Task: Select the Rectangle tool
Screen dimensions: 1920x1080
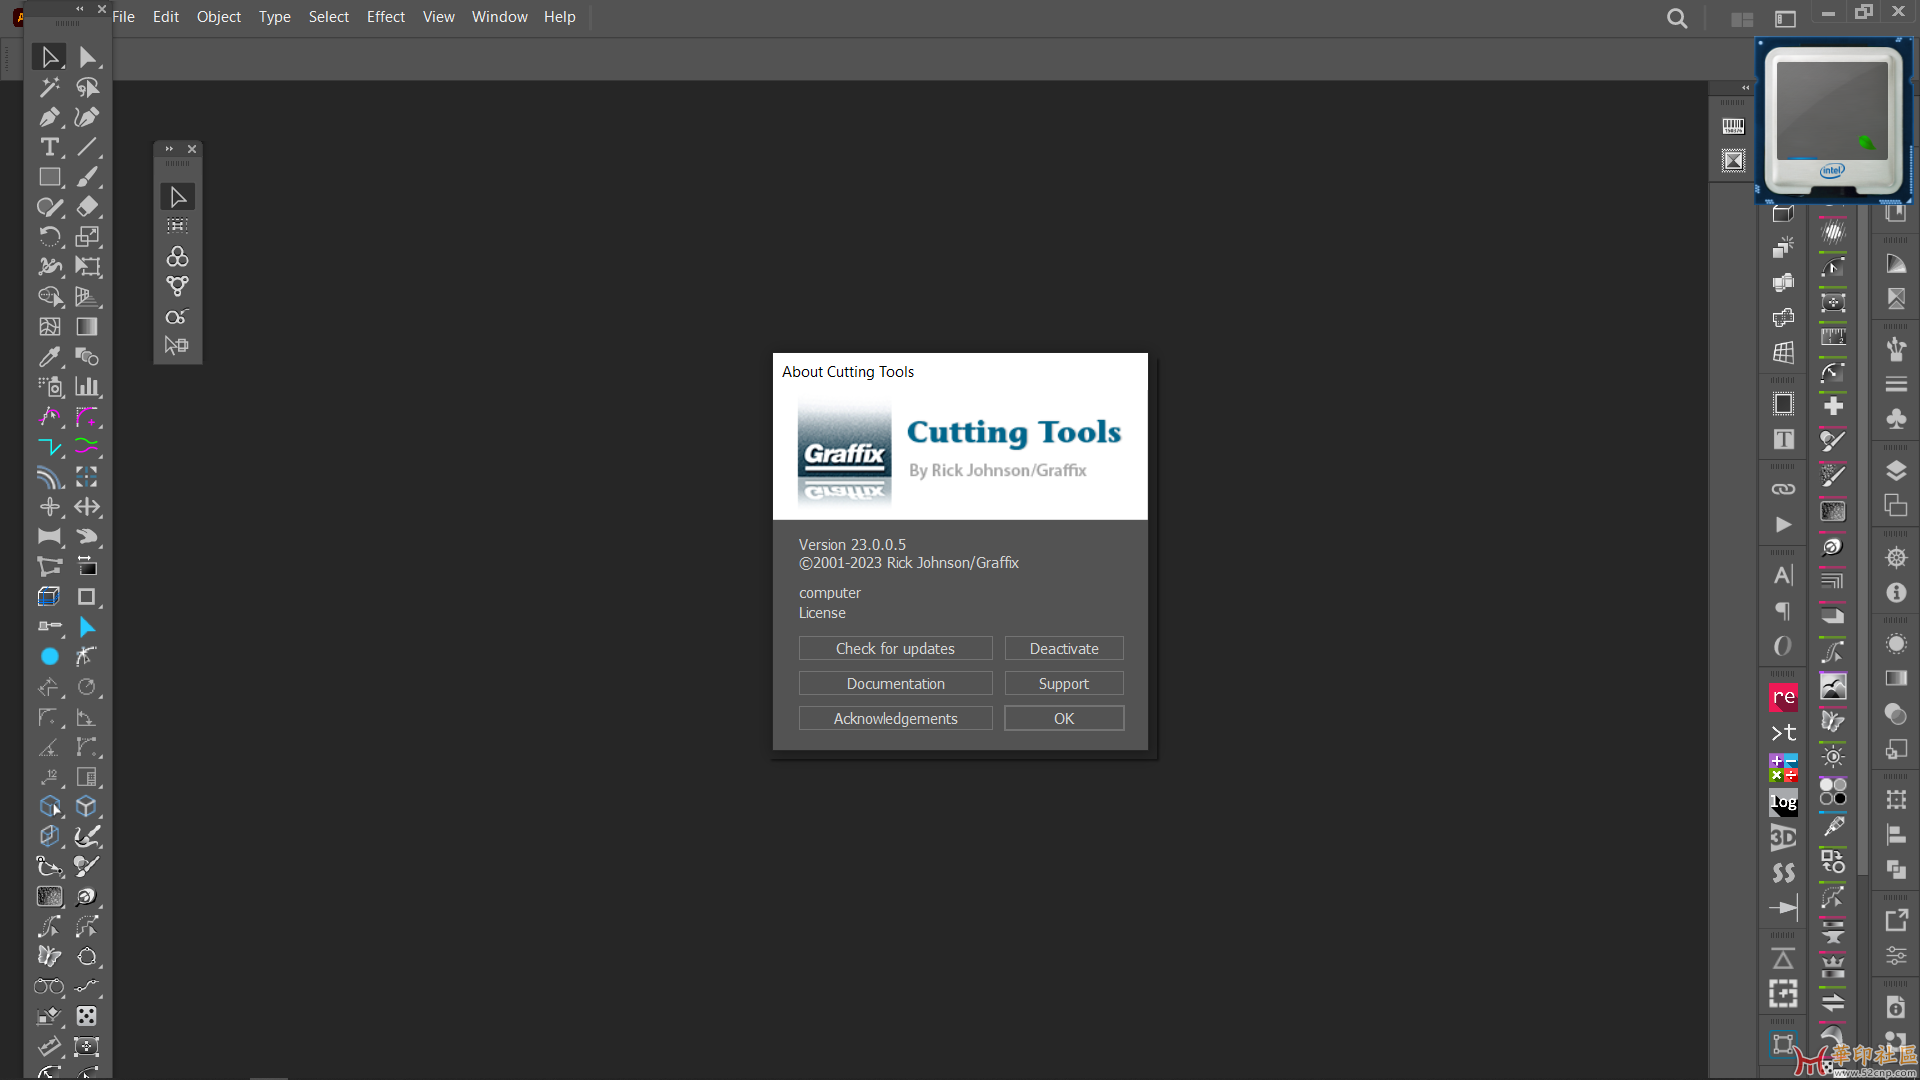Action: point(49,177)
